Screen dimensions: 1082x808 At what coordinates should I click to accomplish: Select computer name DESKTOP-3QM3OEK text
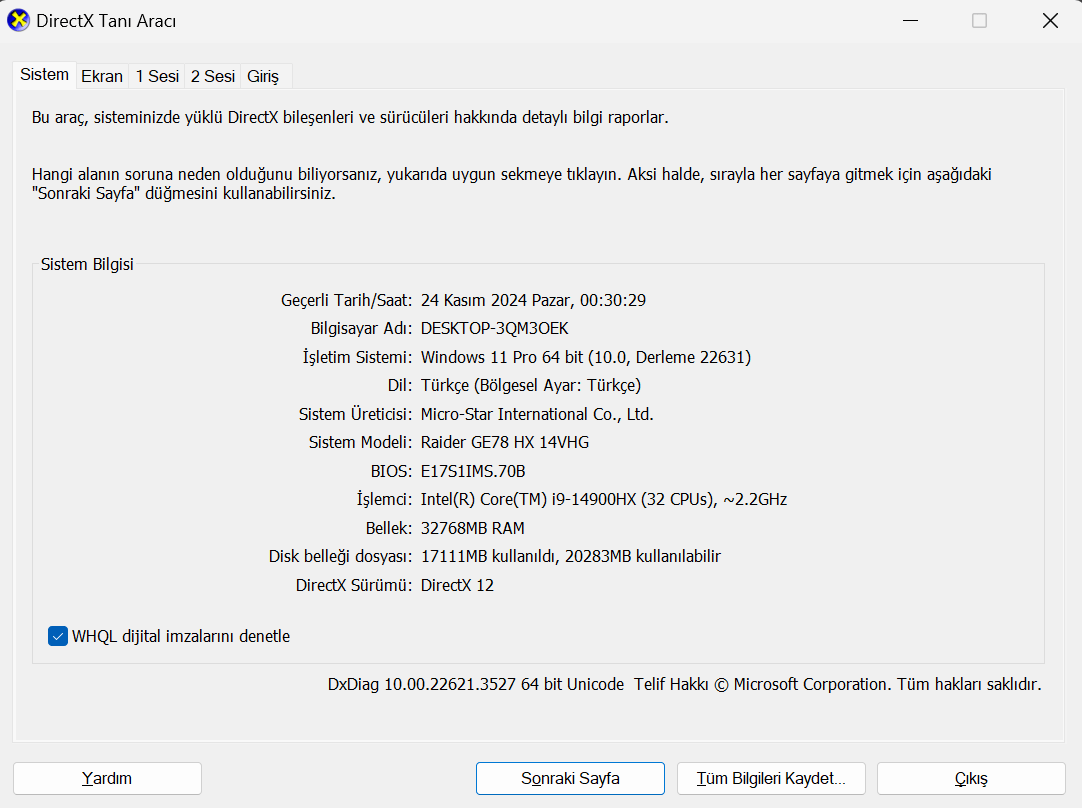[495, 328]
